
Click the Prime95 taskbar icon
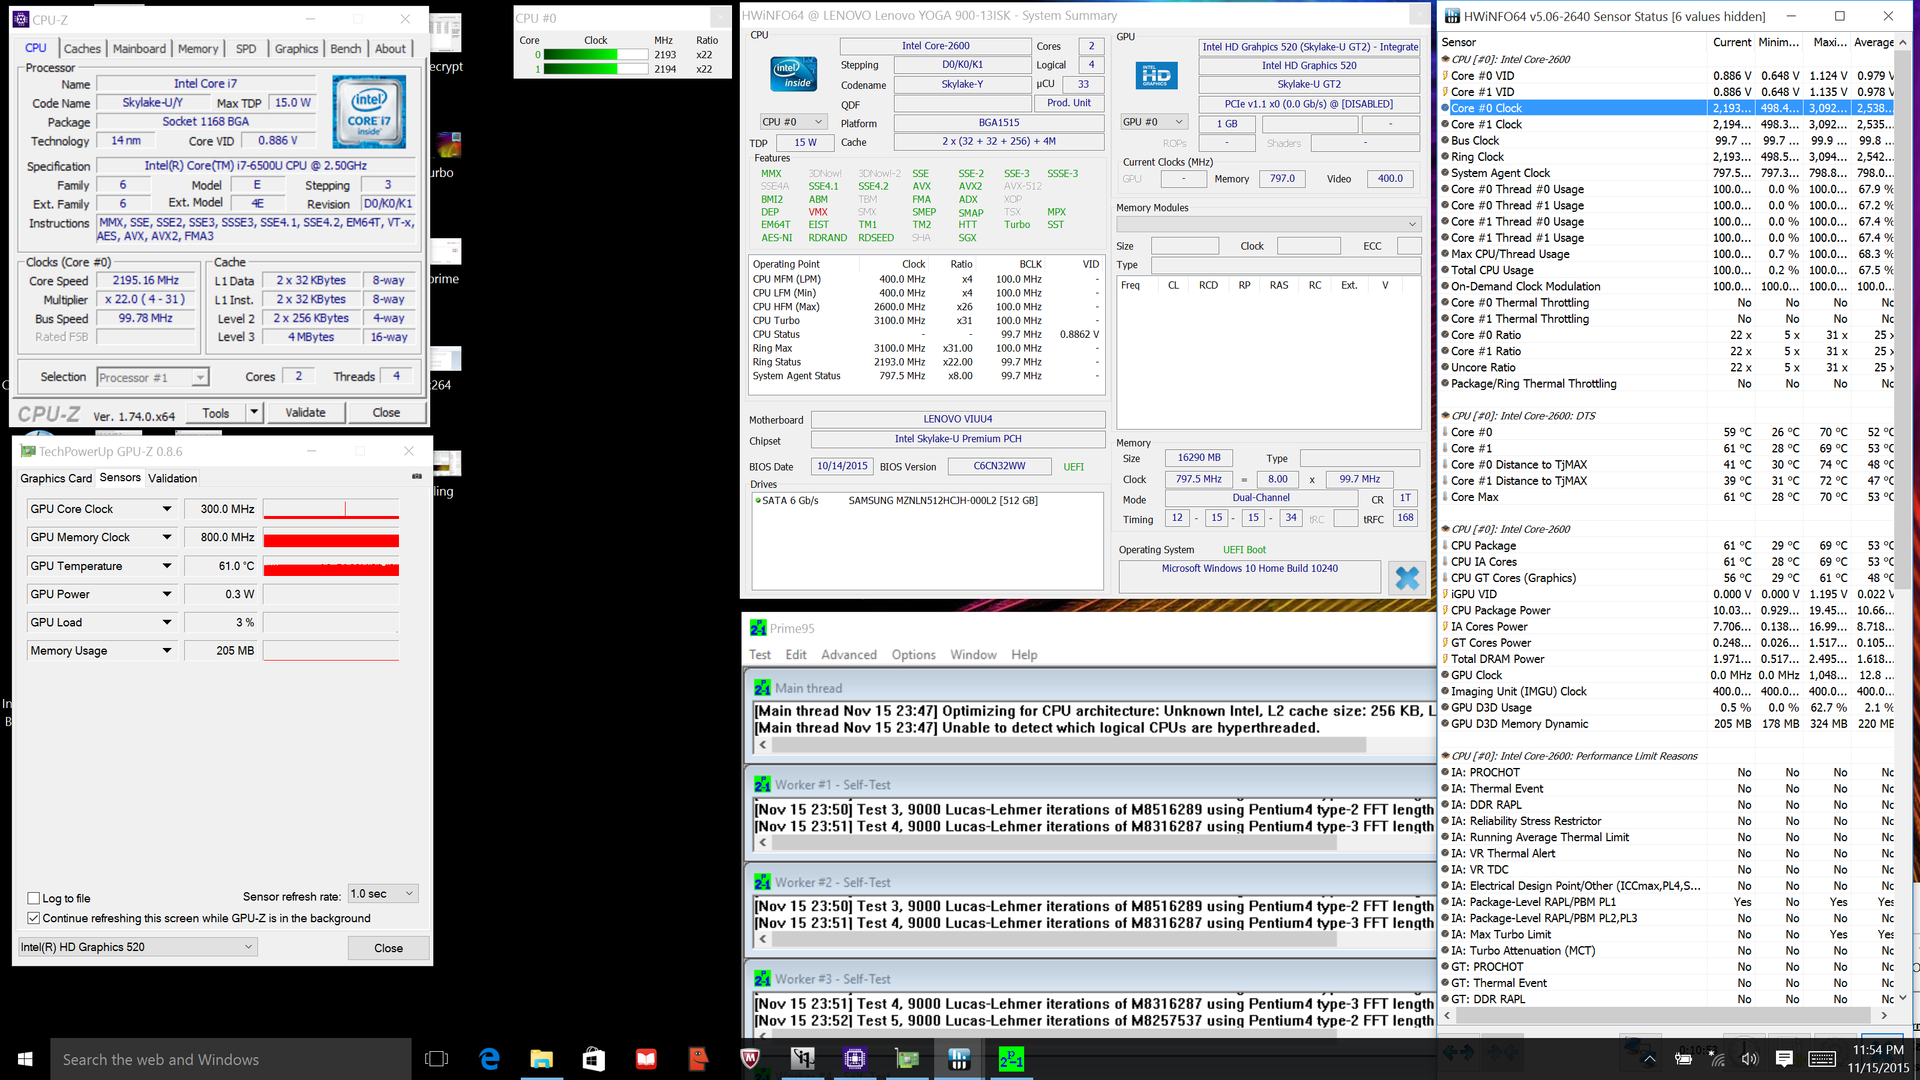(1011, 1059)
